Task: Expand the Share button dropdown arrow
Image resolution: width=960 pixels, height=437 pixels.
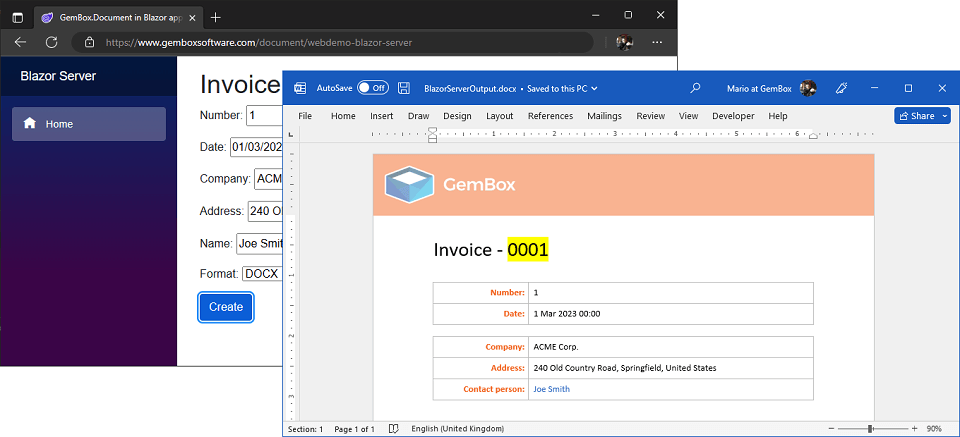Action: pyautogui.click(x=944, y=116)
